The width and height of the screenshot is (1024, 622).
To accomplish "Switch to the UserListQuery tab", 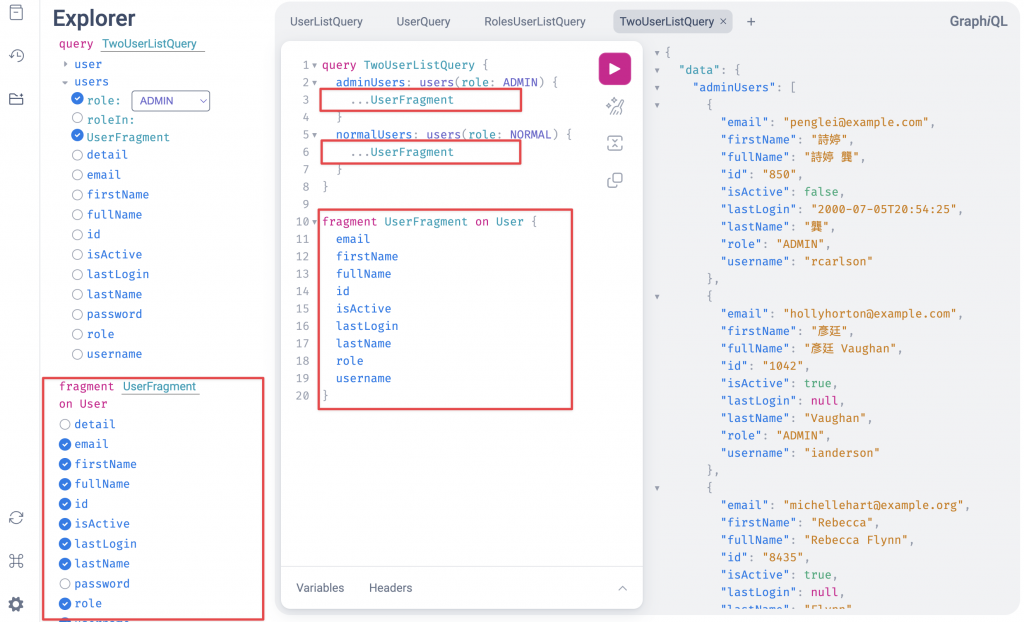I will 326,22.
